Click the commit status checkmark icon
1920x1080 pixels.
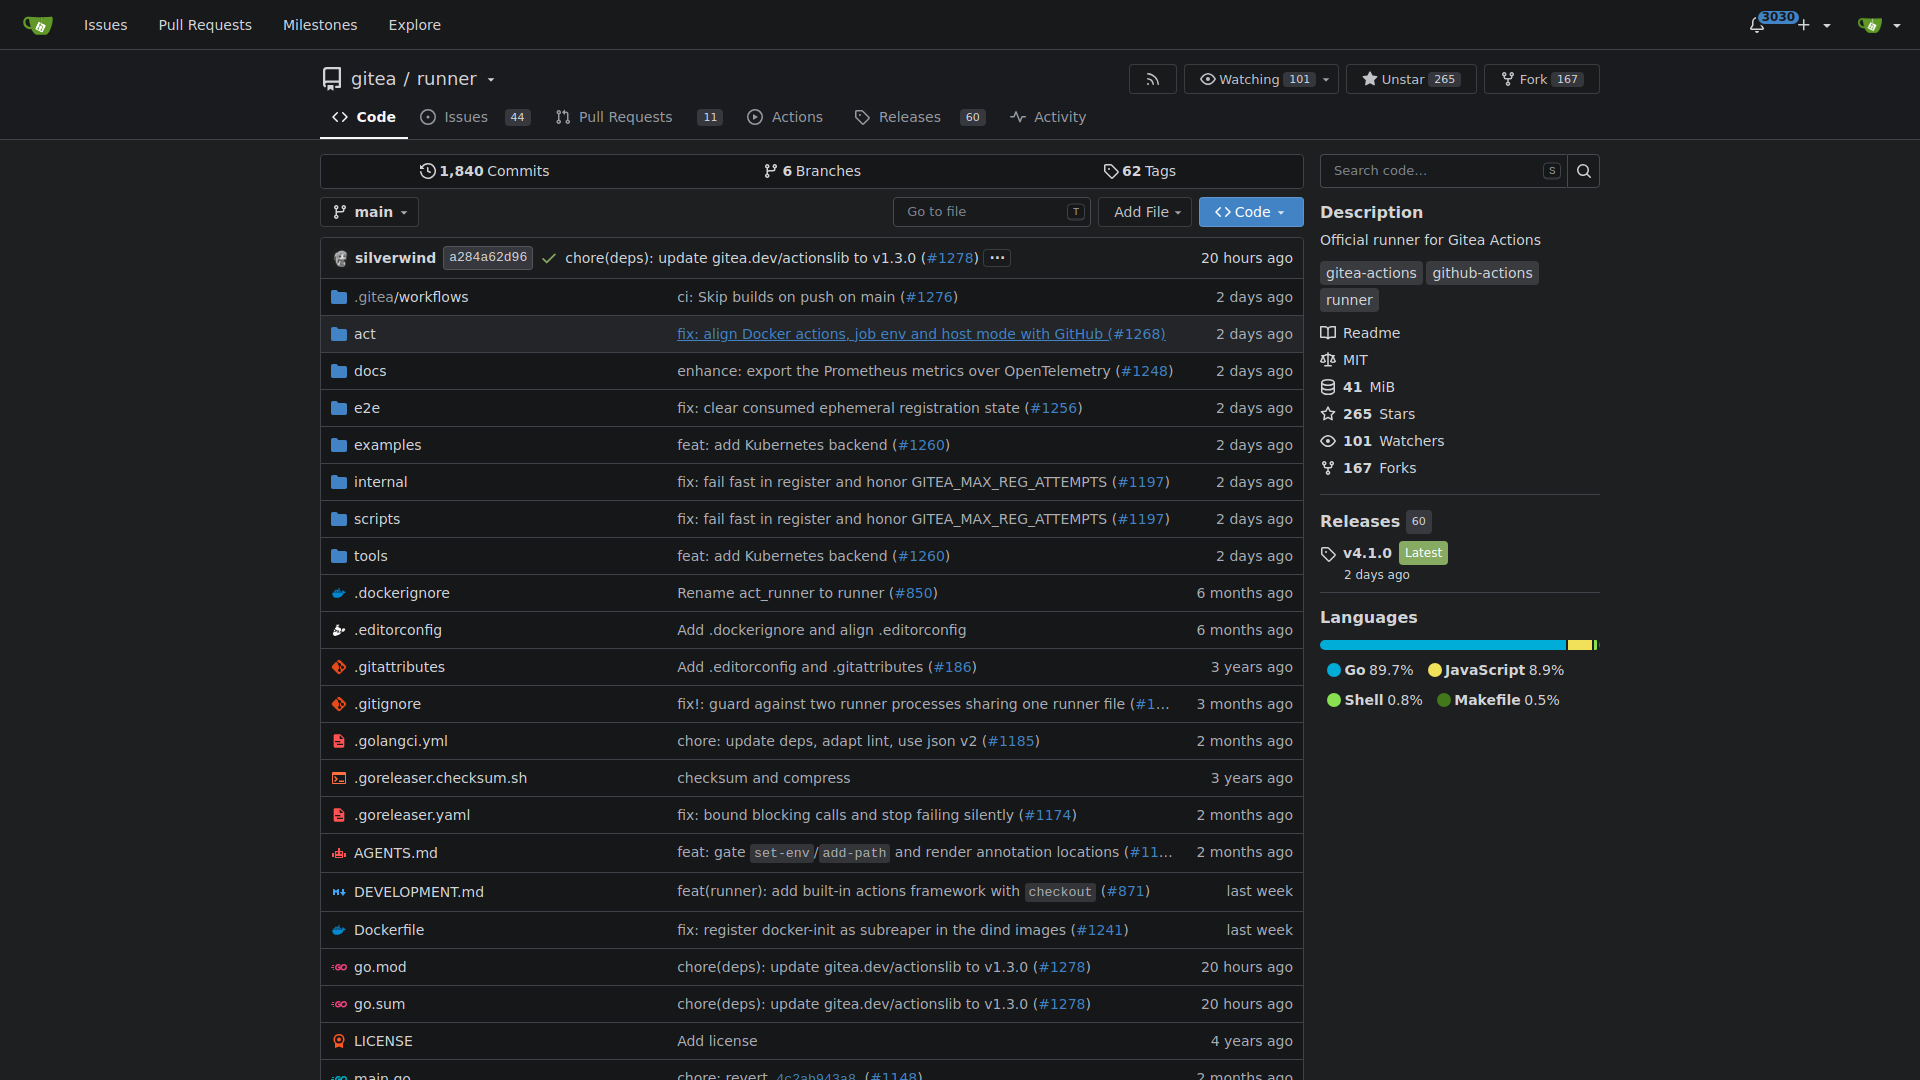(549, 258)
